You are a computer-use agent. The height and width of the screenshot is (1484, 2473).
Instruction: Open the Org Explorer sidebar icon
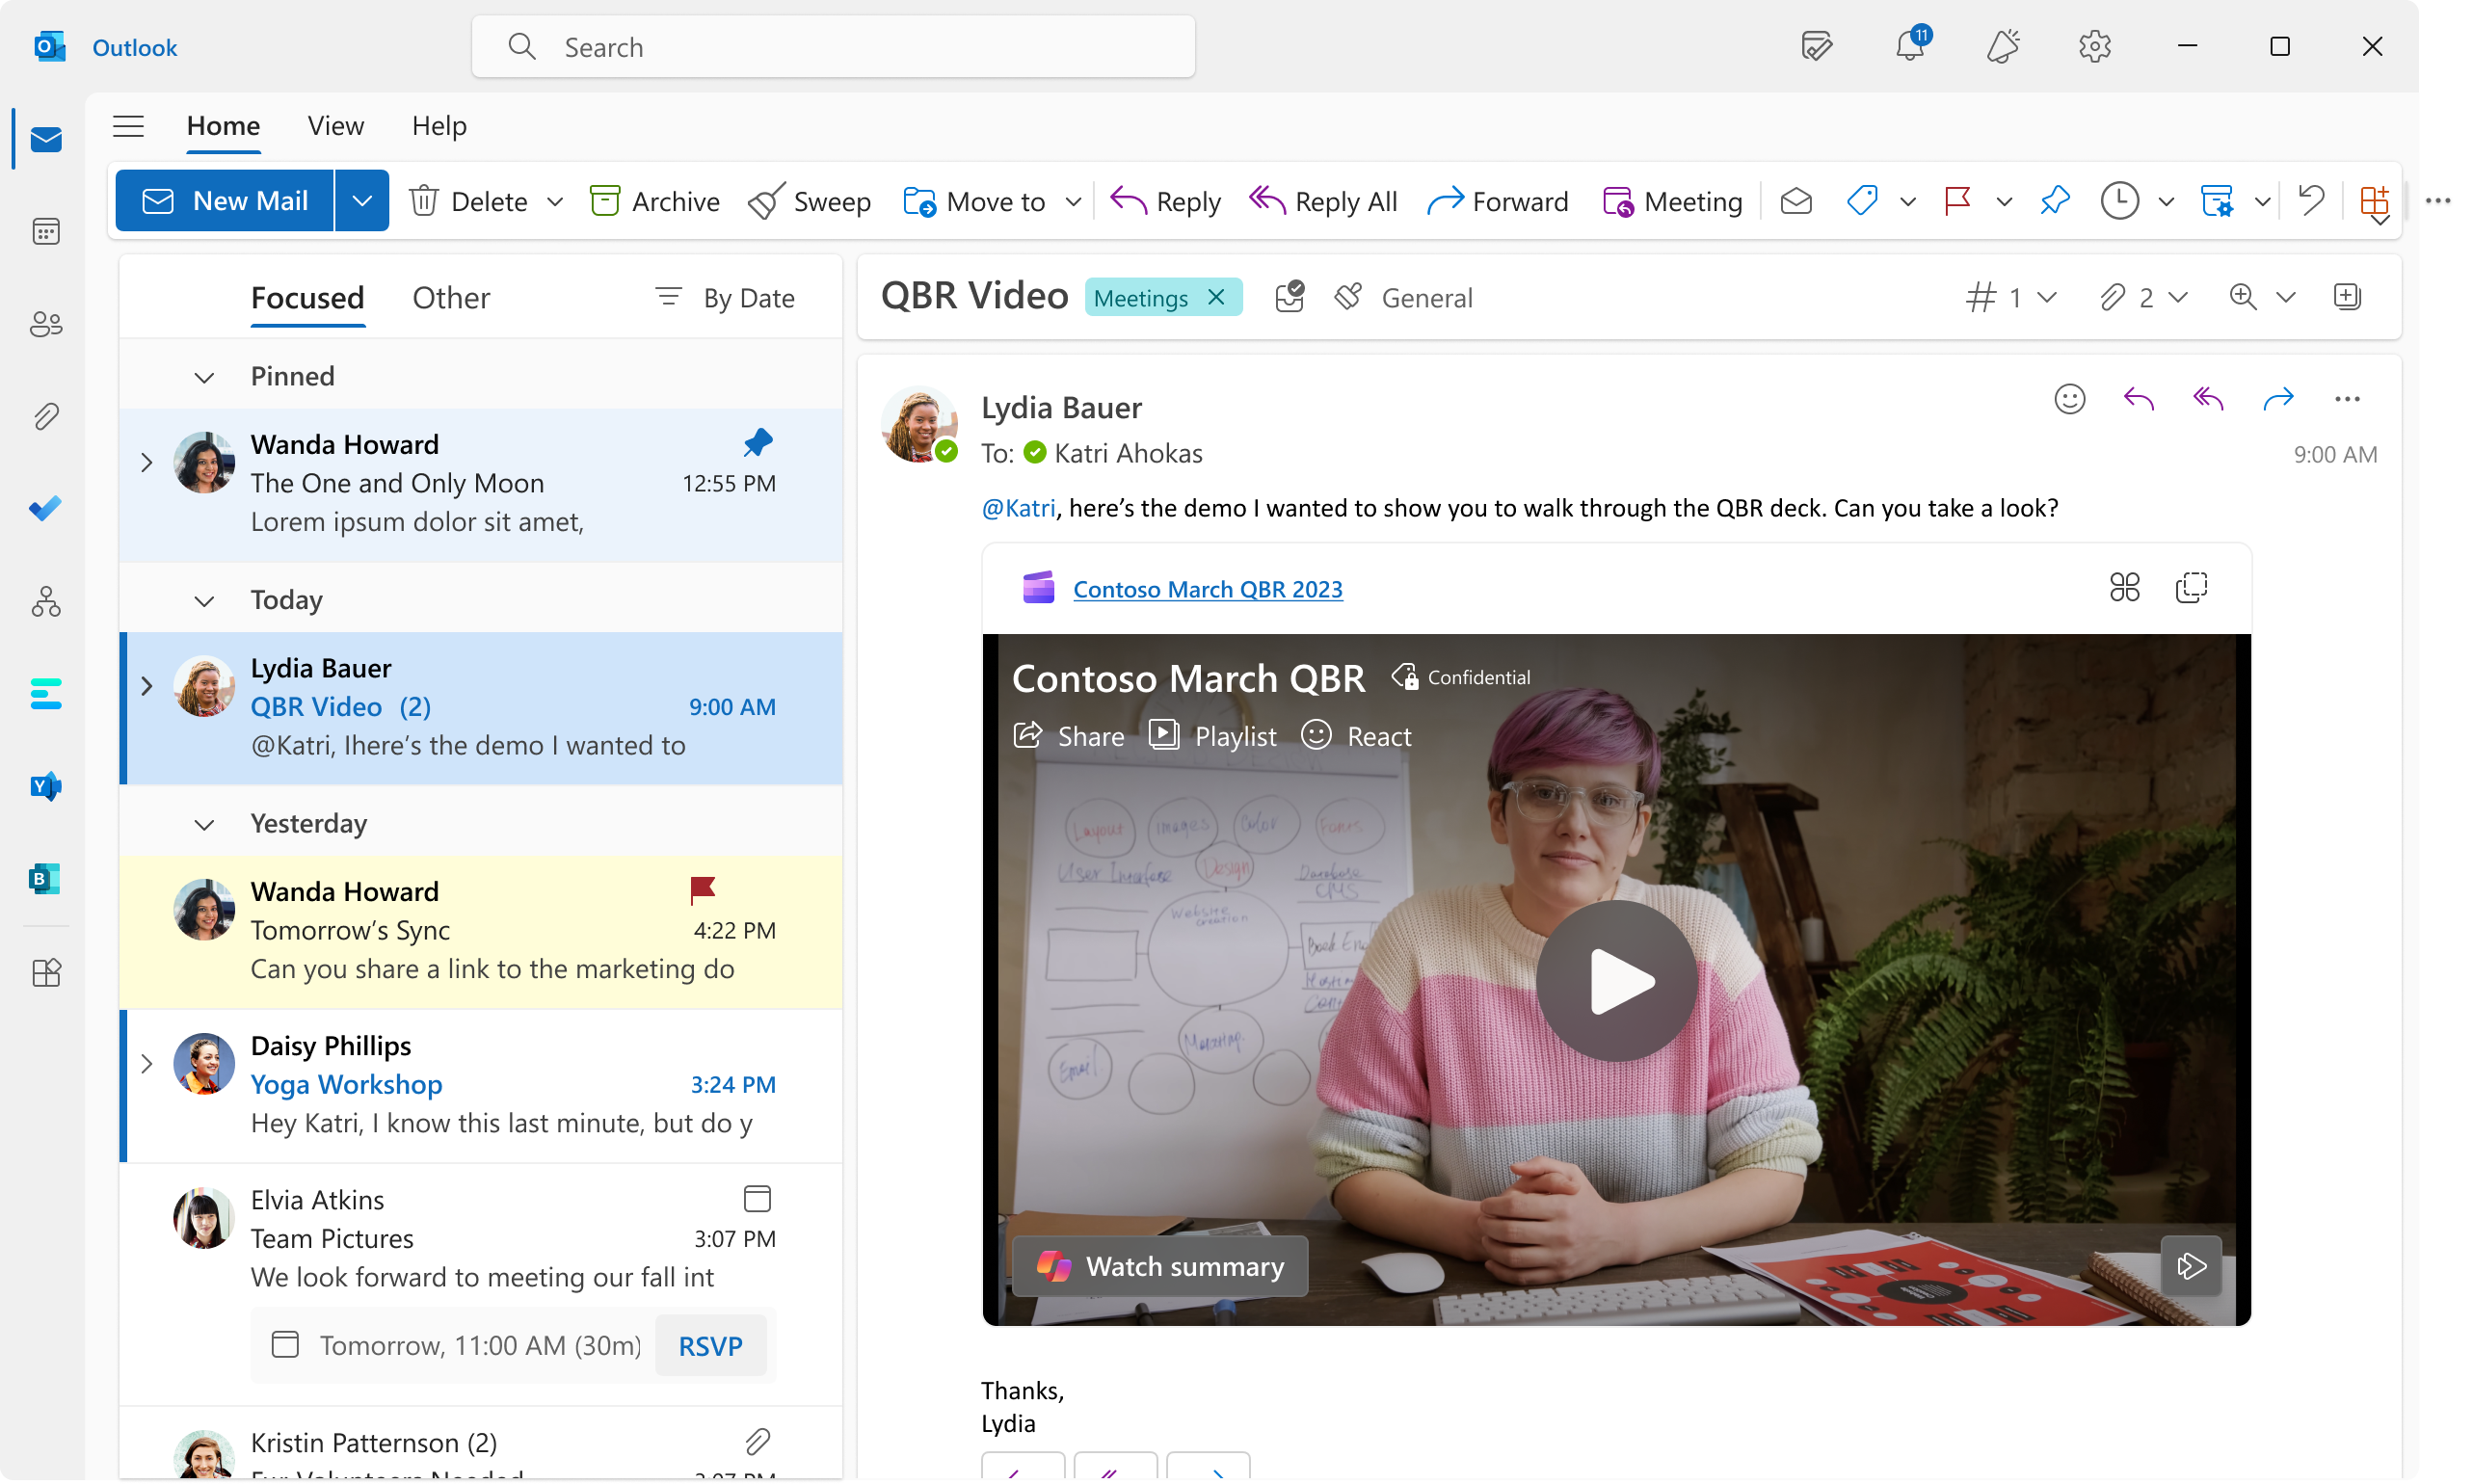[x=46, y=601]
